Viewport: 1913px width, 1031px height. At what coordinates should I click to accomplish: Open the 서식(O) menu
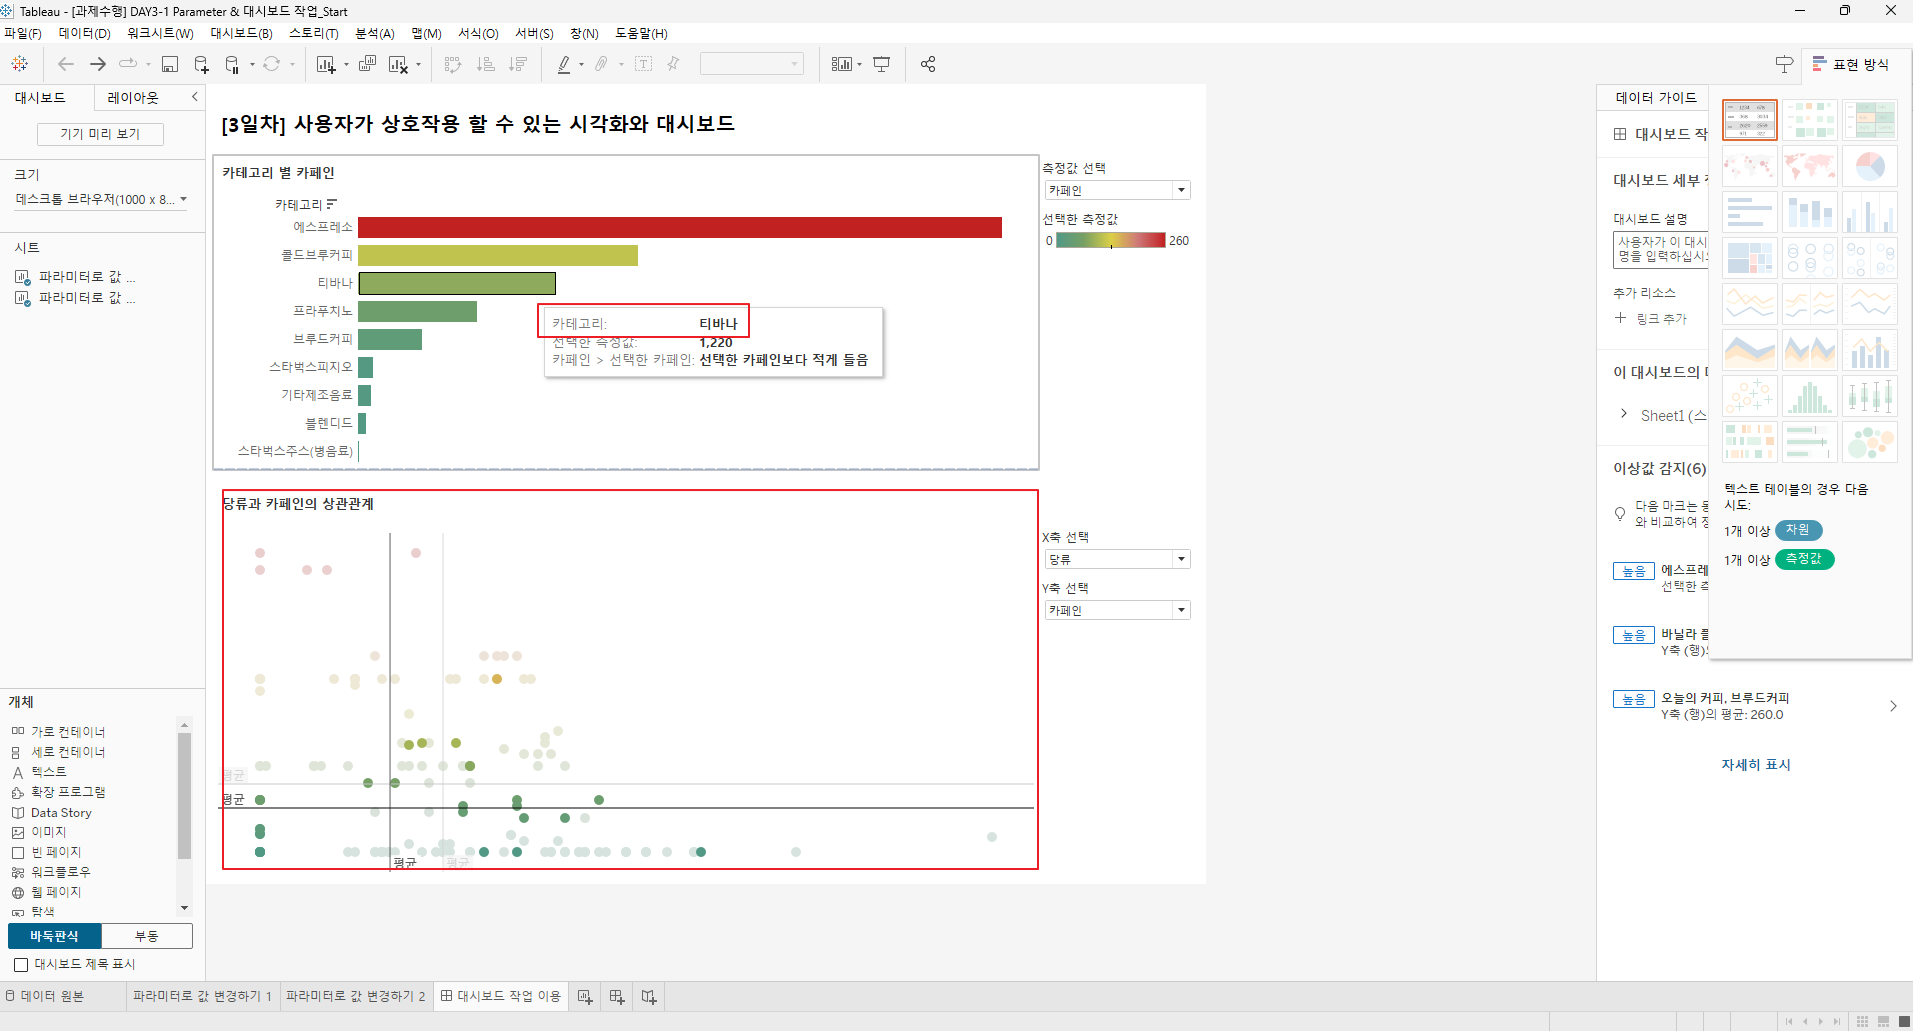[478, 33]
